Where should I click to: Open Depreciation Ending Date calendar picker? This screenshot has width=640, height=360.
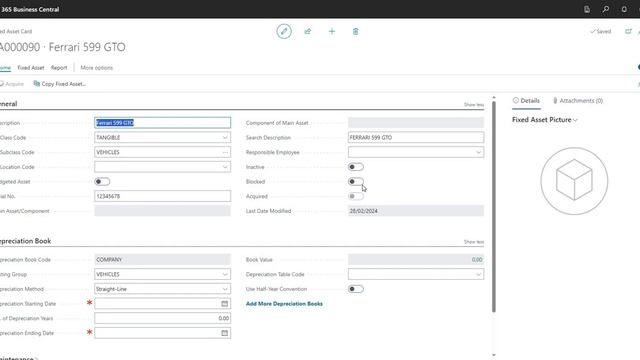[224, 333]
